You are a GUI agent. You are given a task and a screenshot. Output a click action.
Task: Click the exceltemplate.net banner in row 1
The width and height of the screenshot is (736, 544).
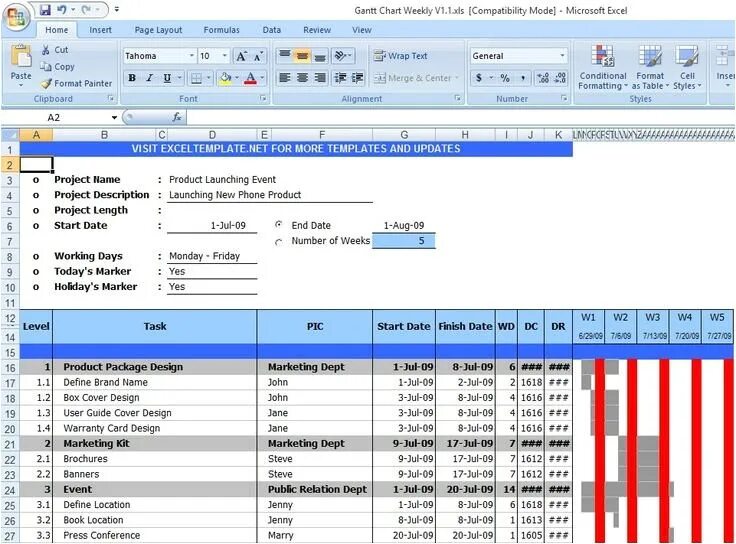click(x=296, y=149)
